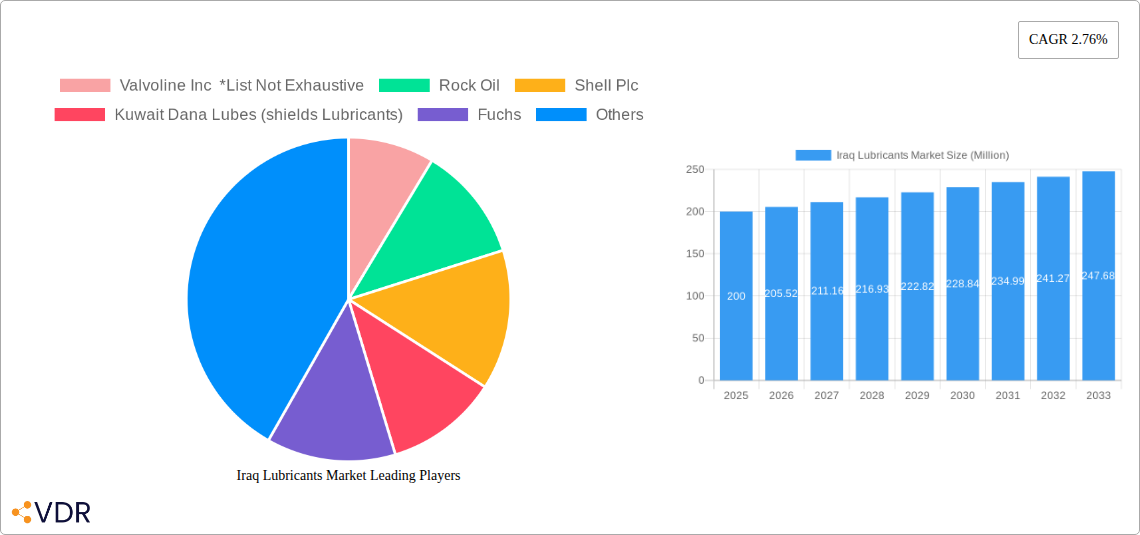Click the 2025 x-axis label
This screenshot has width=1140, height=535.
[736, 395]
